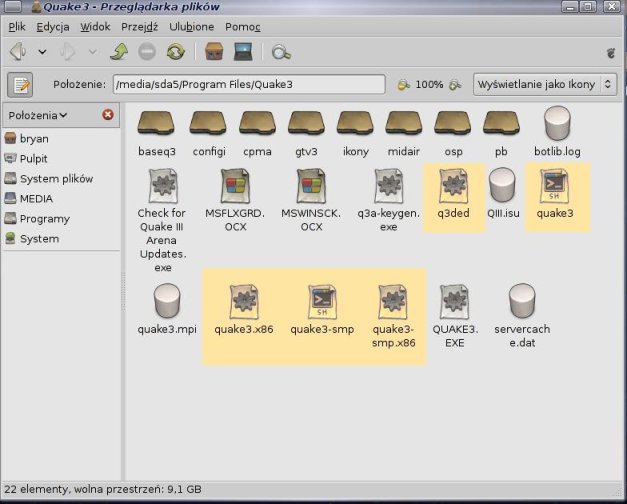Open the Edycja menu
Image resolution: width=627 pixels, height=504 pixels.
[53, 27]
